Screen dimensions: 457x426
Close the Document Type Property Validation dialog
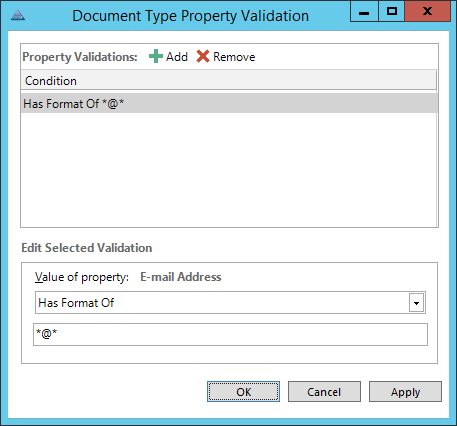point(428,11)
